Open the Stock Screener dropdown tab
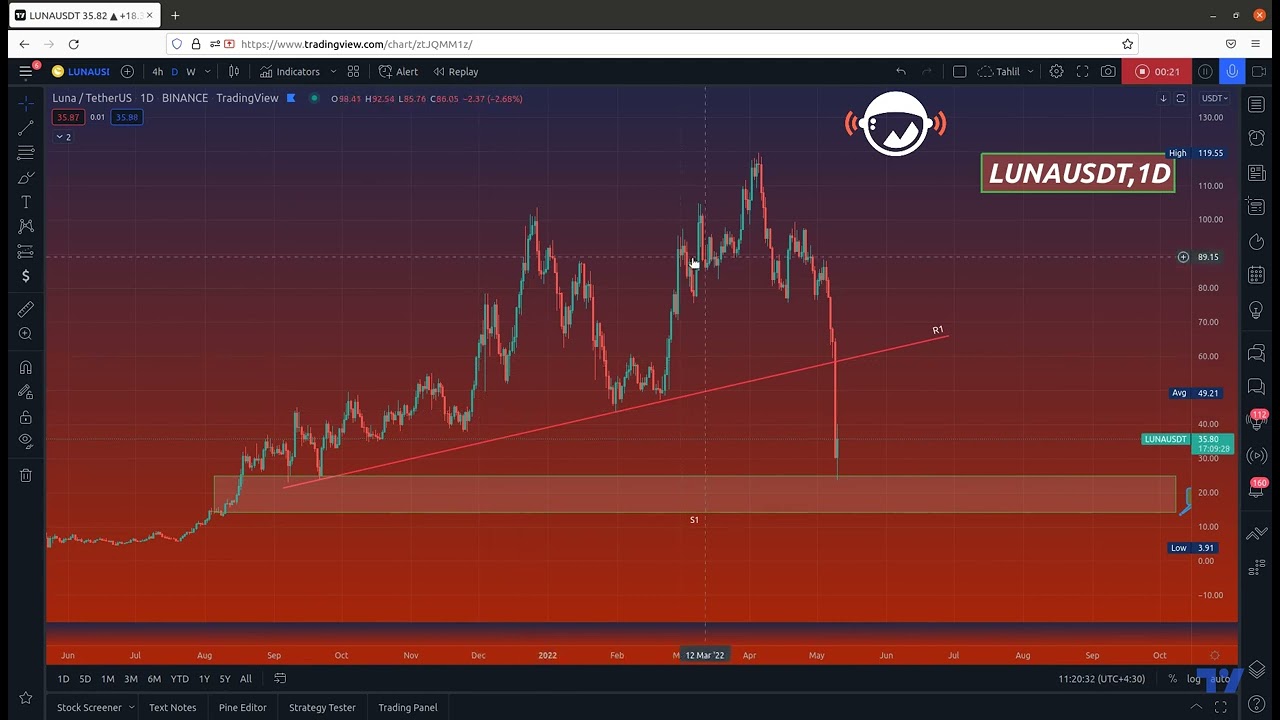 (x=95, y=707)
